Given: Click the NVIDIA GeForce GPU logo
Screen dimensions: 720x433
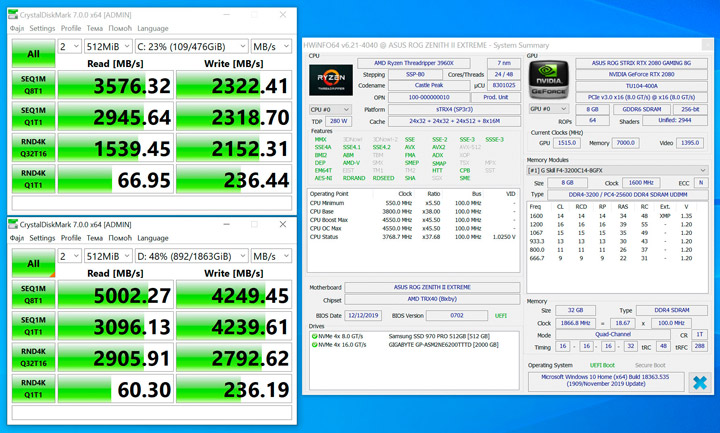Looking at the screenshot, I should [x=549, y=80].
